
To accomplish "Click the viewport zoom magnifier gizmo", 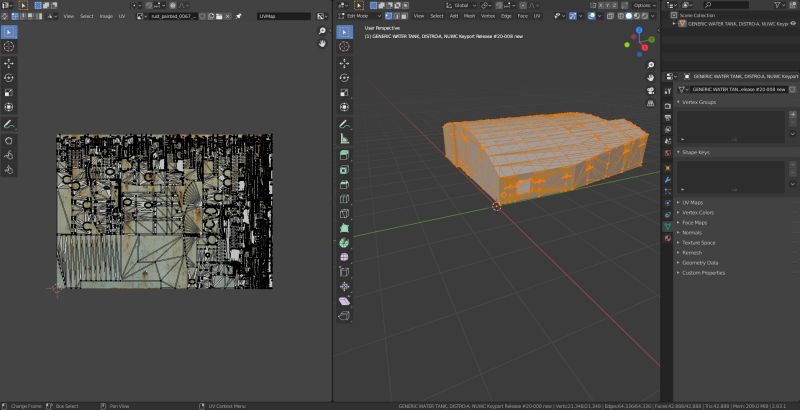I will coord(651,65).
